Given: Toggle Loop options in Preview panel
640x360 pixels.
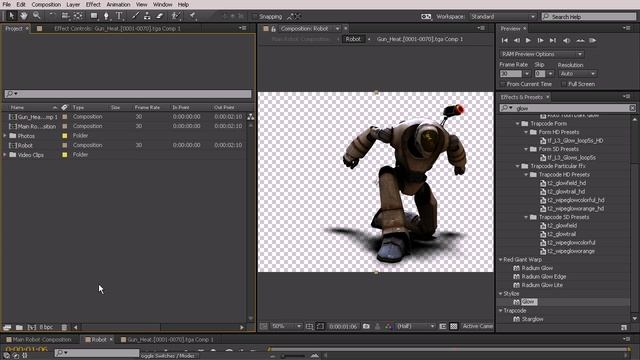Looking at the screenshot, I should [x=580, y=40].
